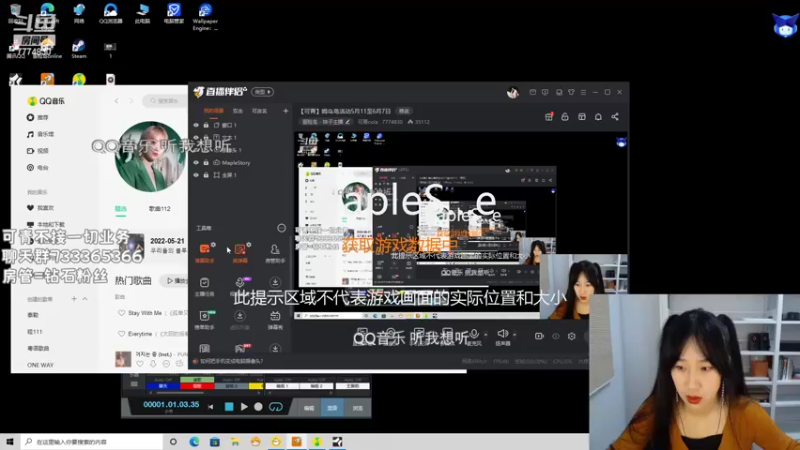Open Edge browser from the taskbar

194,442
